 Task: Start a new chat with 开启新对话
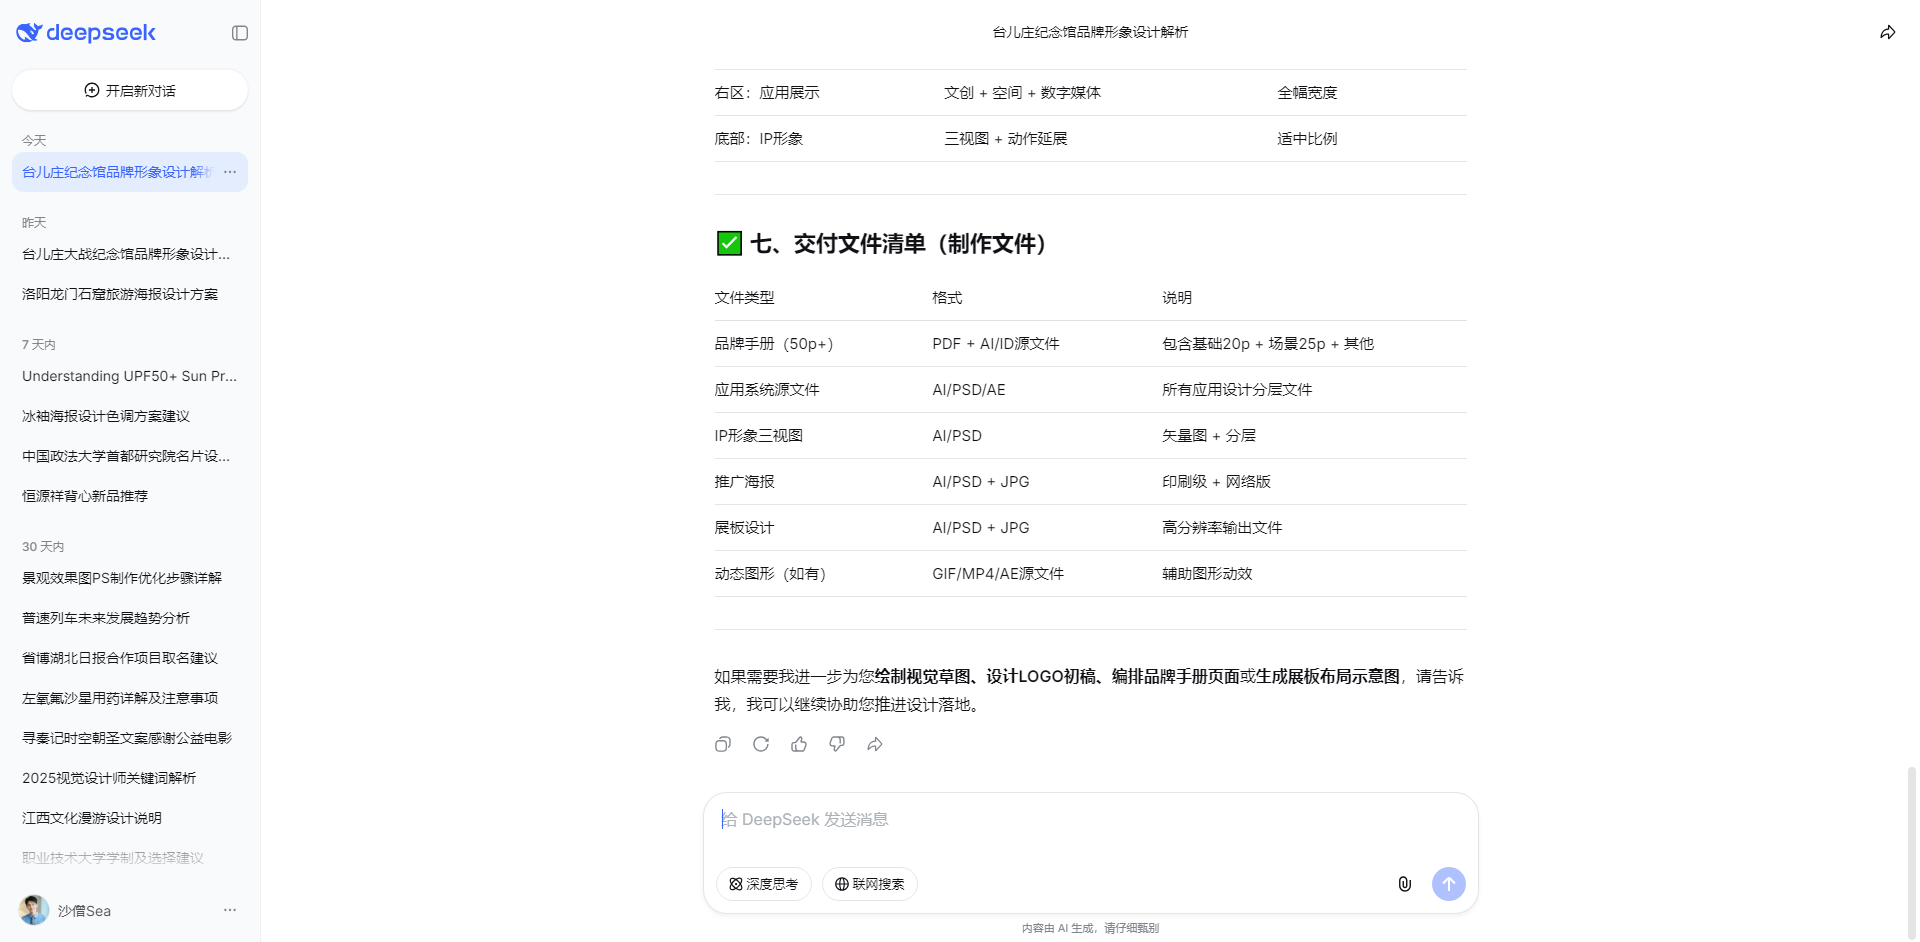[130, 90]
